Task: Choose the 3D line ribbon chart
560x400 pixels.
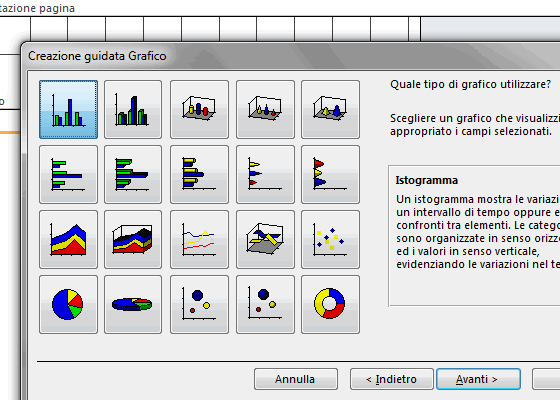Action: click(x=265, y=239)
